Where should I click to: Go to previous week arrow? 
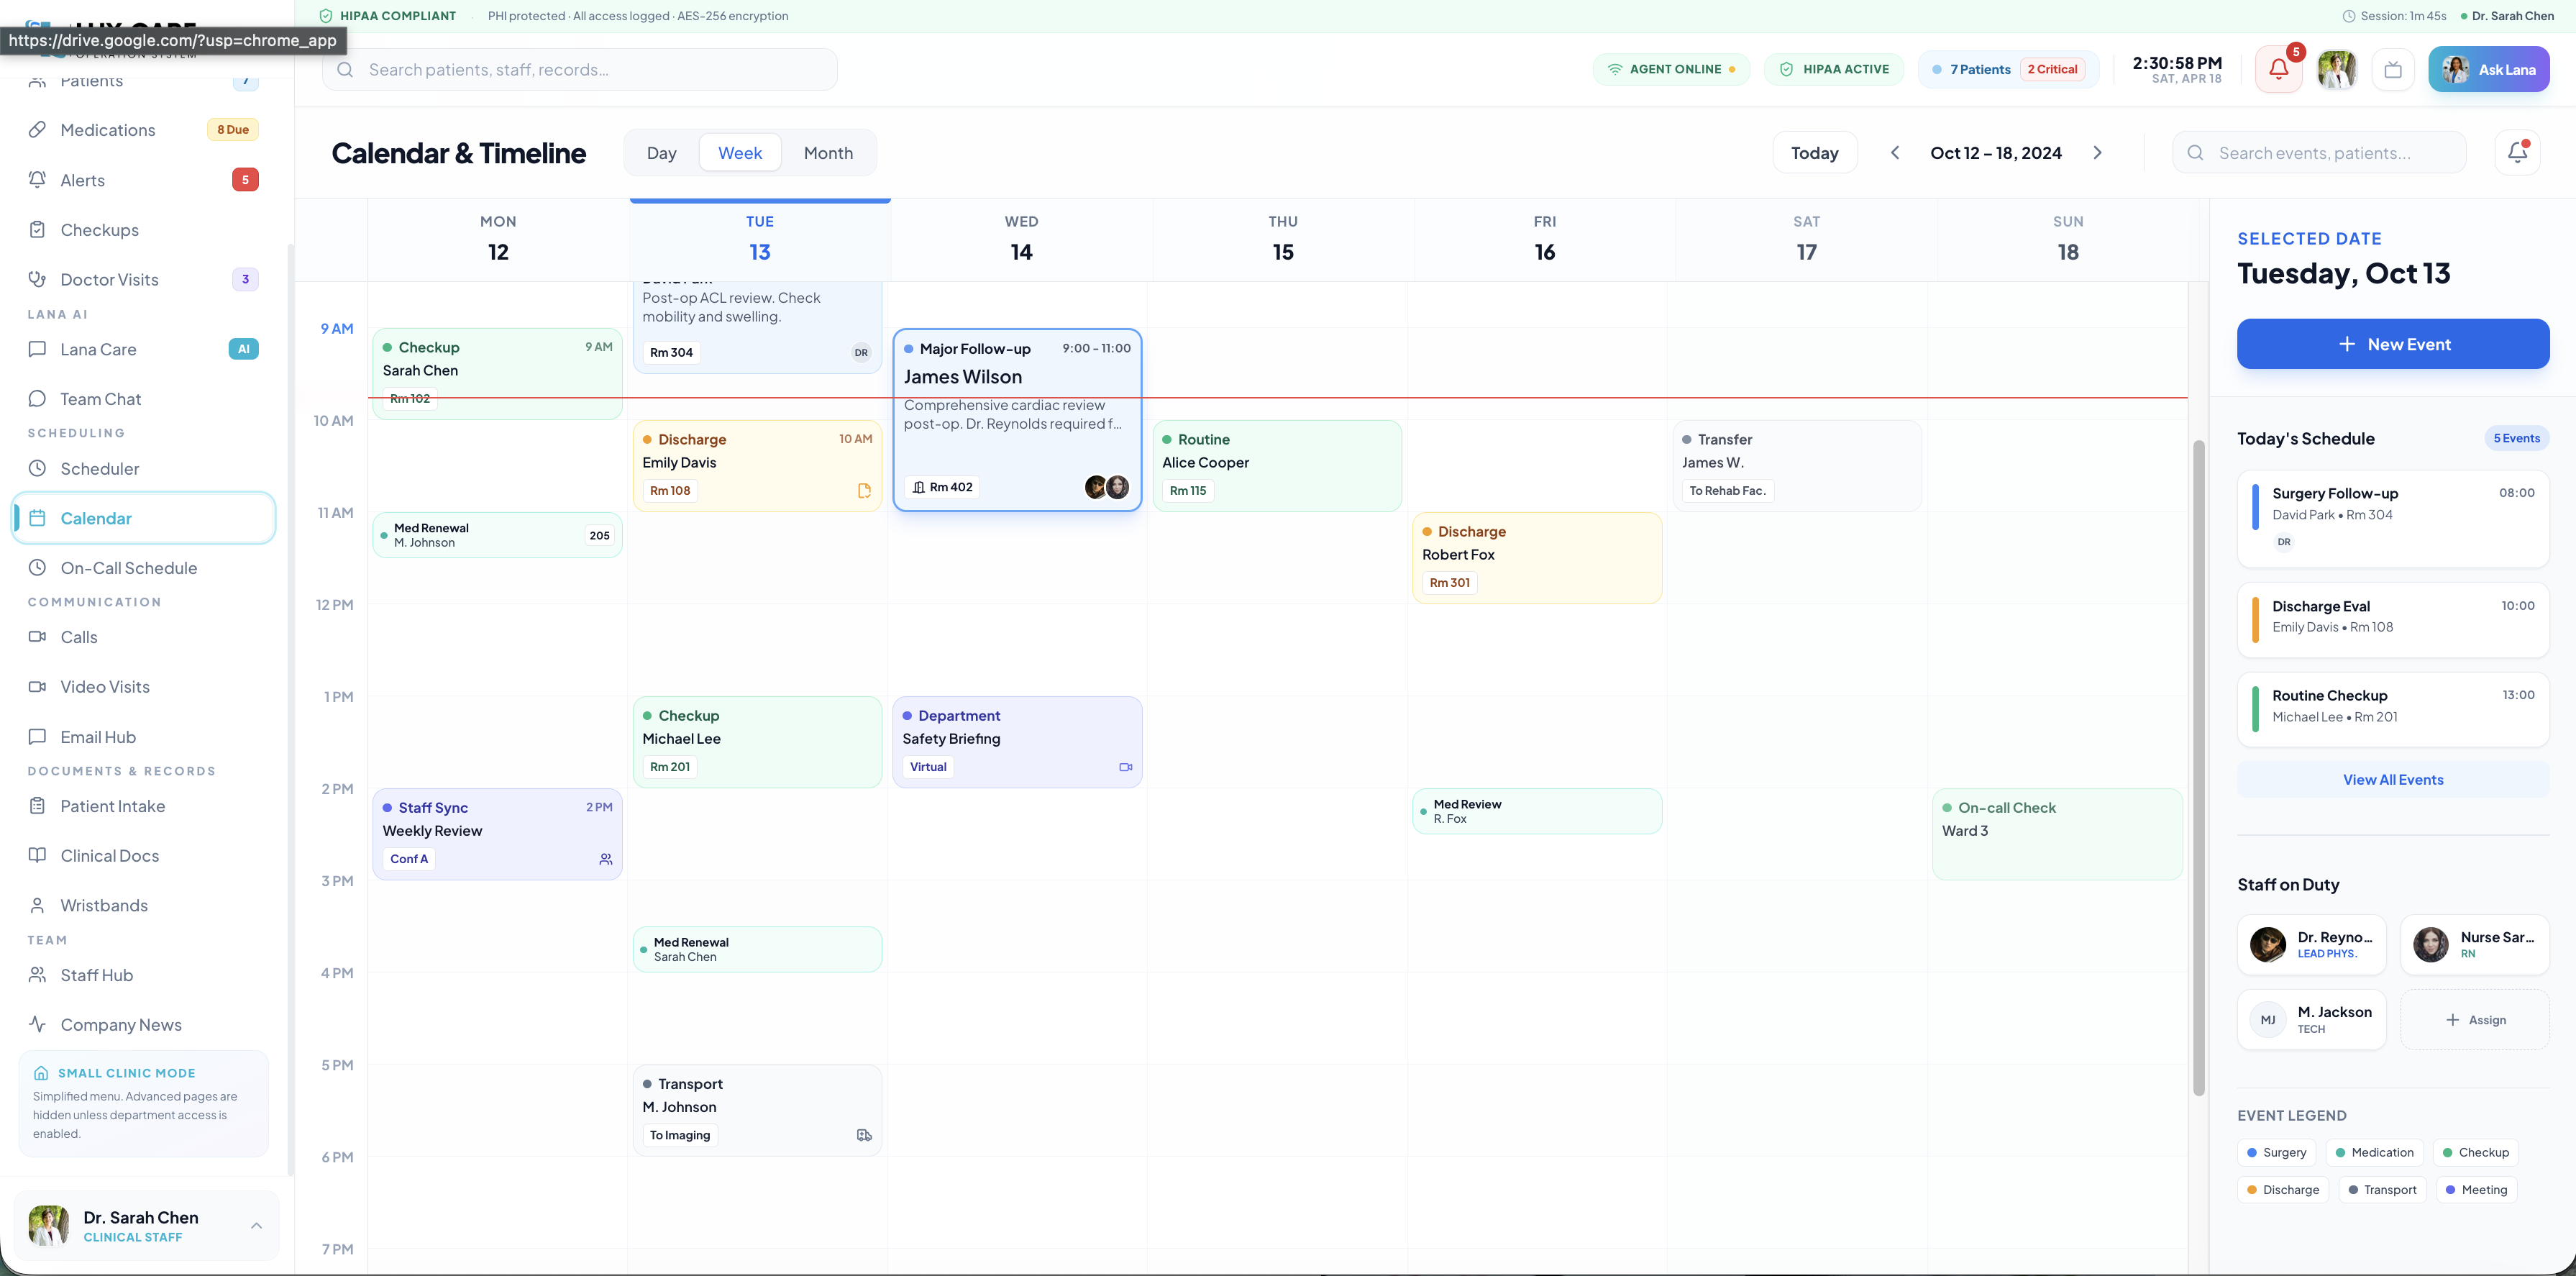(1894, 153)
